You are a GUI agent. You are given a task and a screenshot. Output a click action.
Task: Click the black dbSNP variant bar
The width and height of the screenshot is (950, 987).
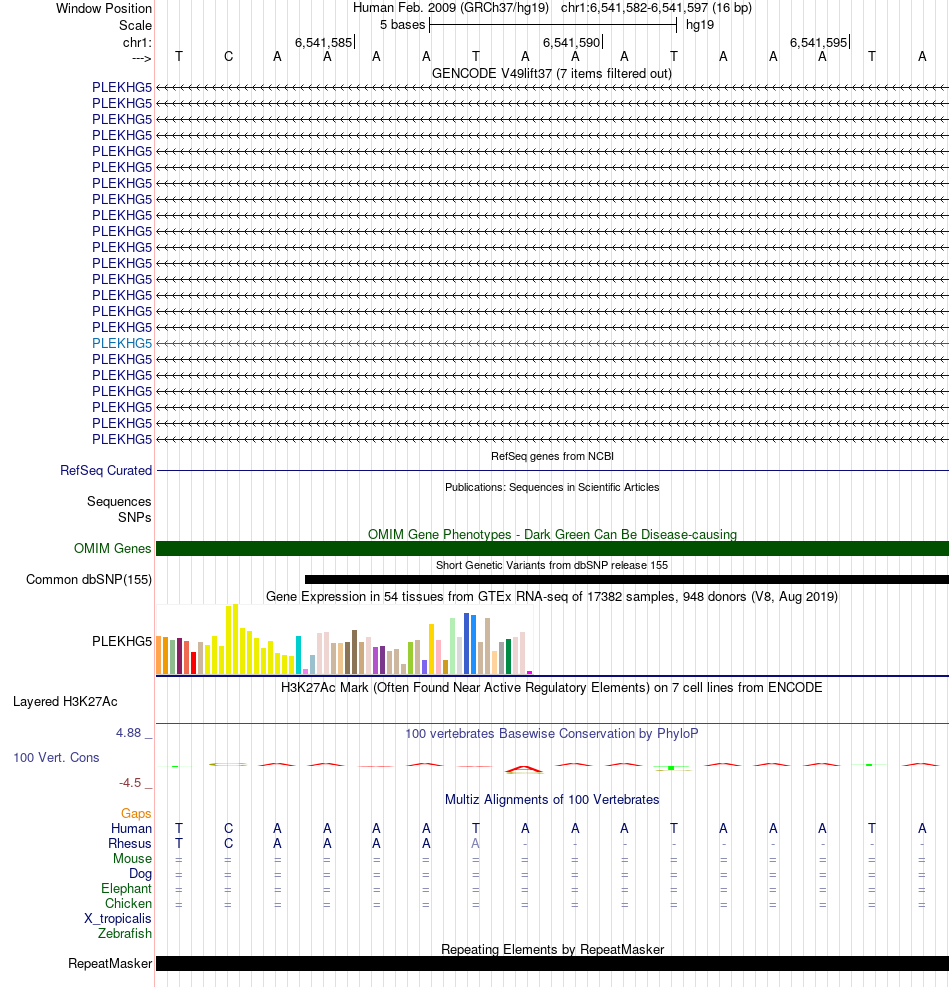626,579
